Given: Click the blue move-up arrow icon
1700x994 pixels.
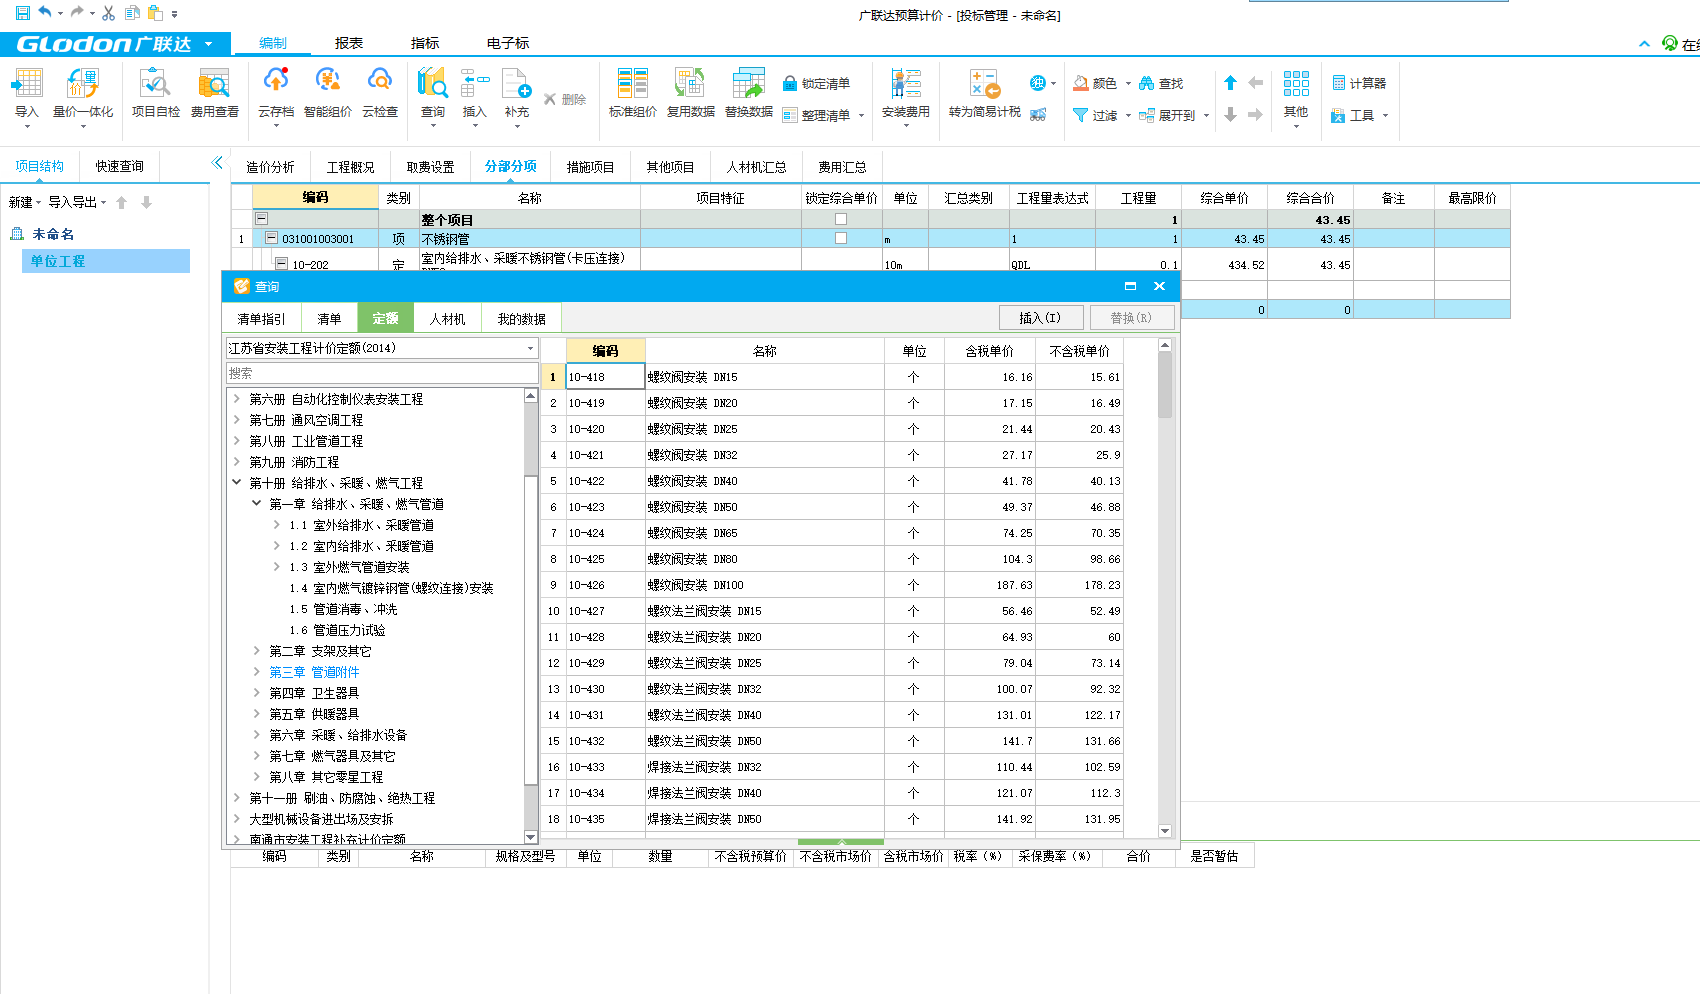Looking at the screenshot, I should 1231,83.
